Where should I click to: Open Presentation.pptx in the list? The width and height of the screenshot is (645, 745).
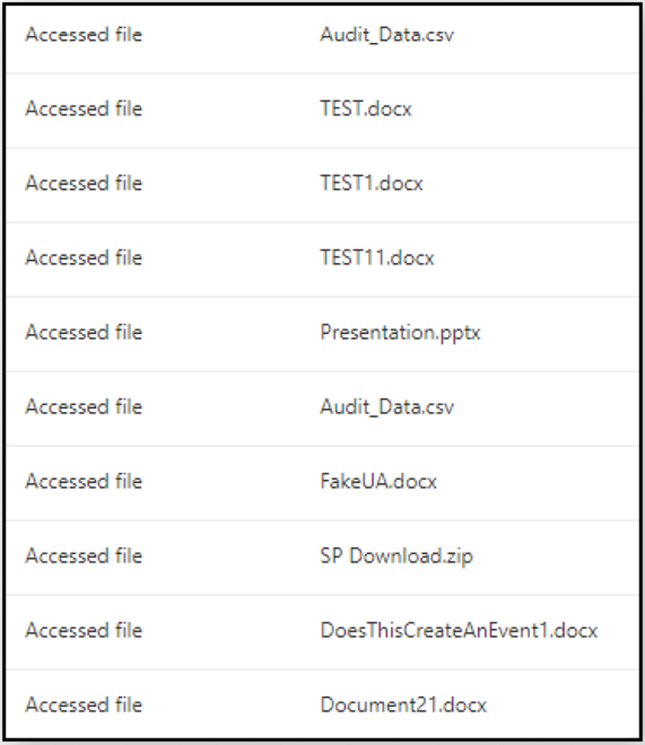[400, 333]
